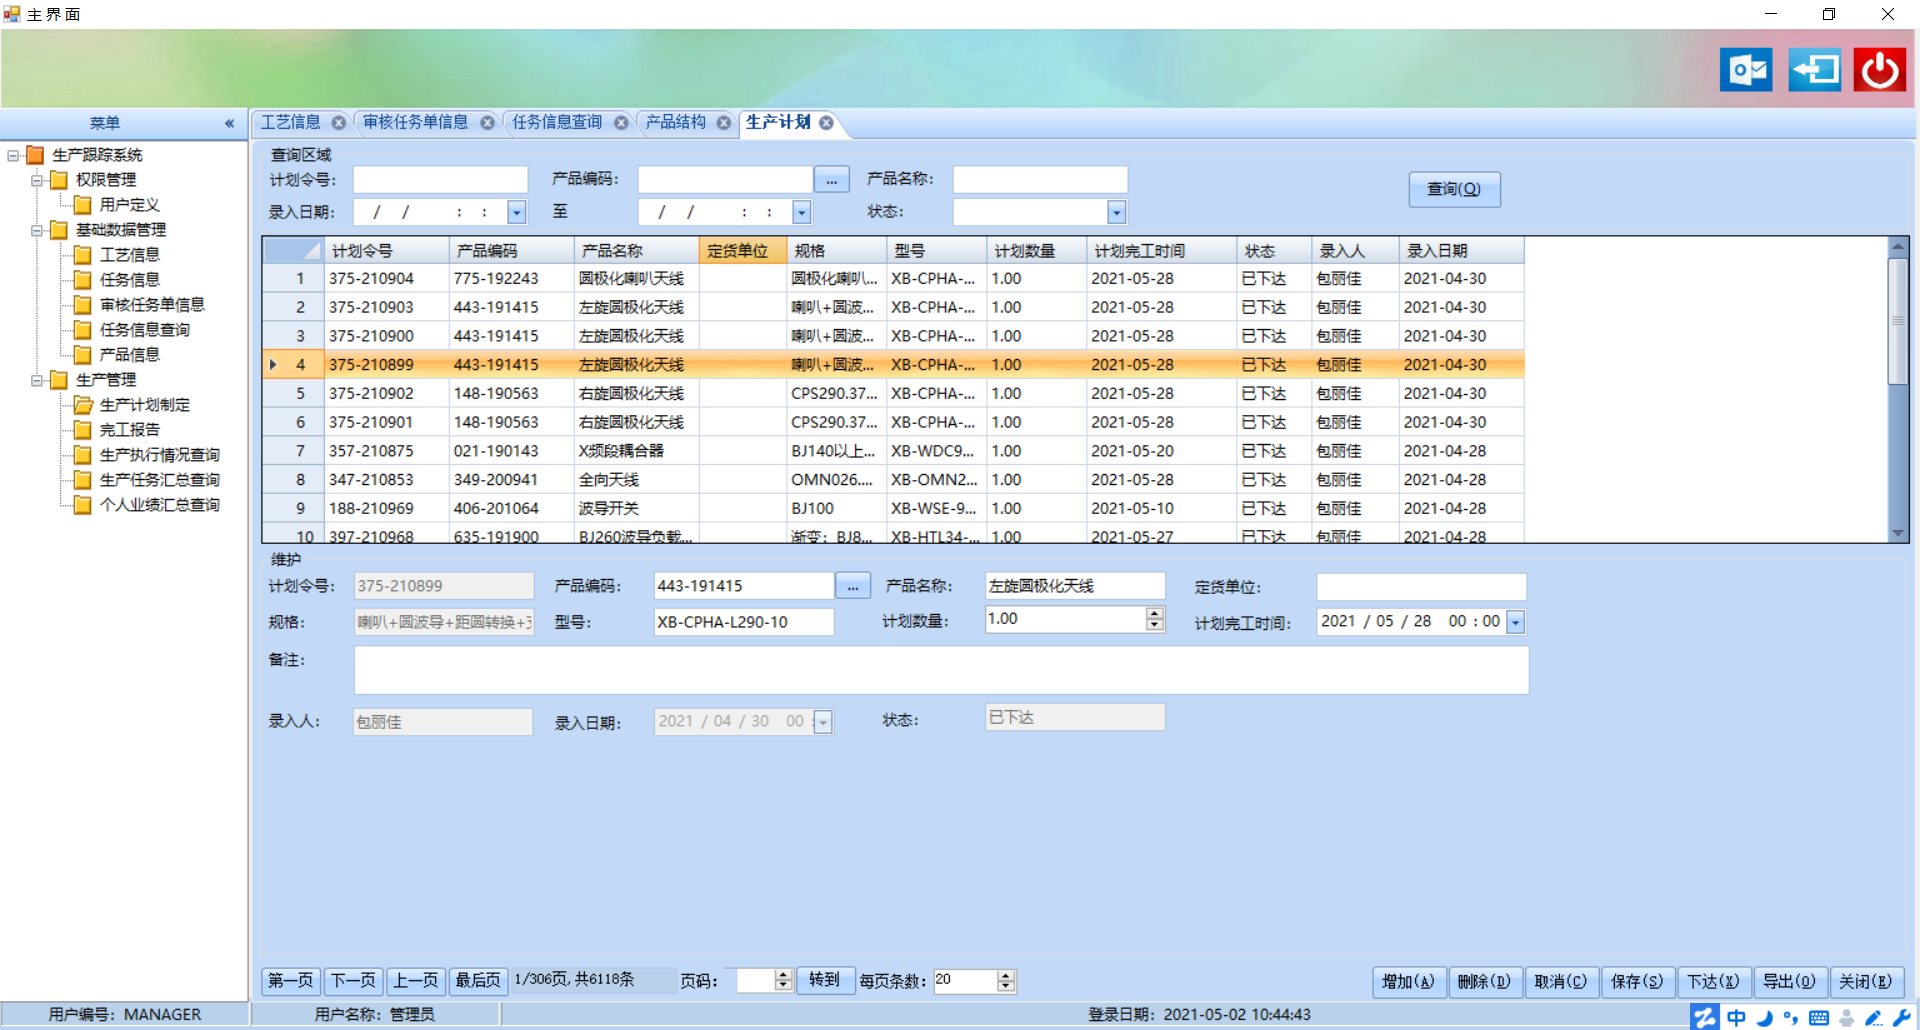Collapse the 基础数据管理 tree node

[37, 230]
